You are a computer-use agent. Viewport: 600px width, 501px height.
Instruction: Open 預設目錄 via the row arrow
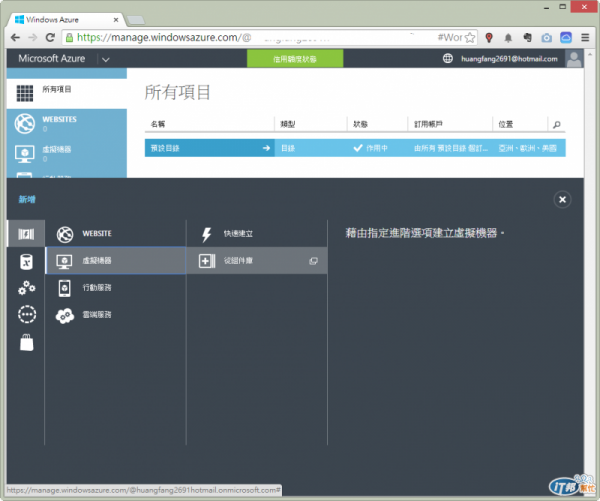click(x=266, y=148)
